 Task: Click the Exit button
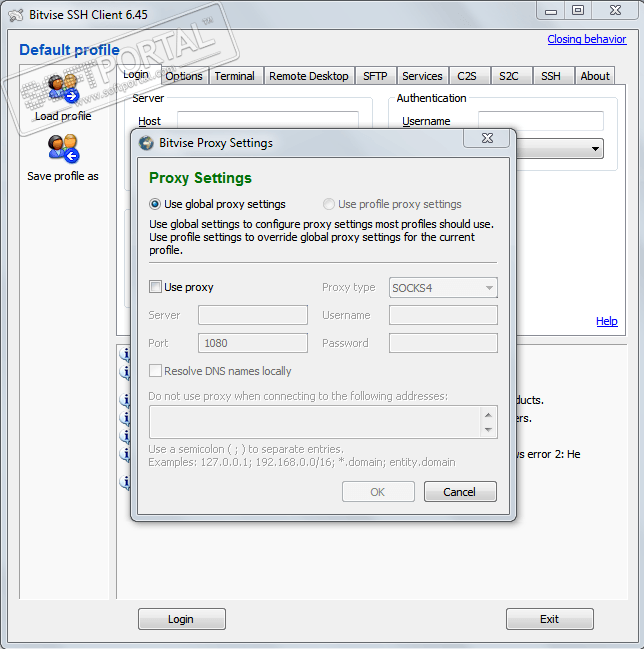[550, 619]
